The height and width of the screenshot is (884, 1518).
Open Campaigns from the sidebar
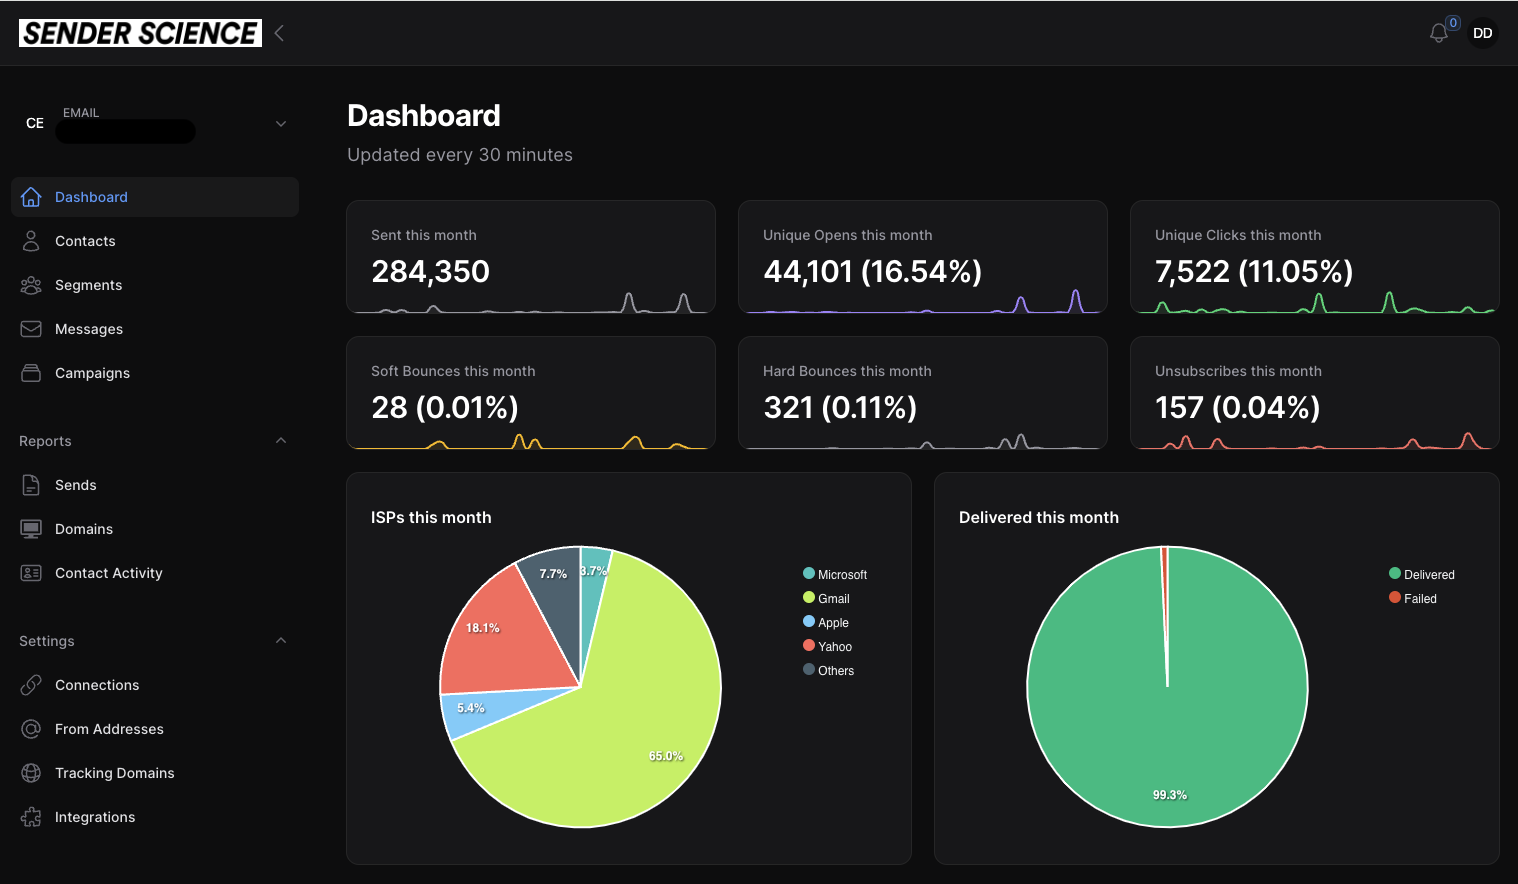92,373
